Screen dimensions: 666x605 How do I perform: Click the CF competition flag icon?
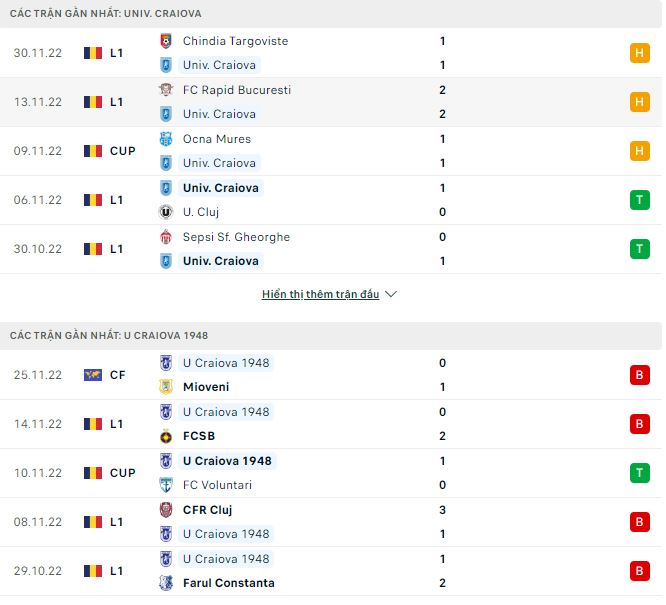point(93,375)
